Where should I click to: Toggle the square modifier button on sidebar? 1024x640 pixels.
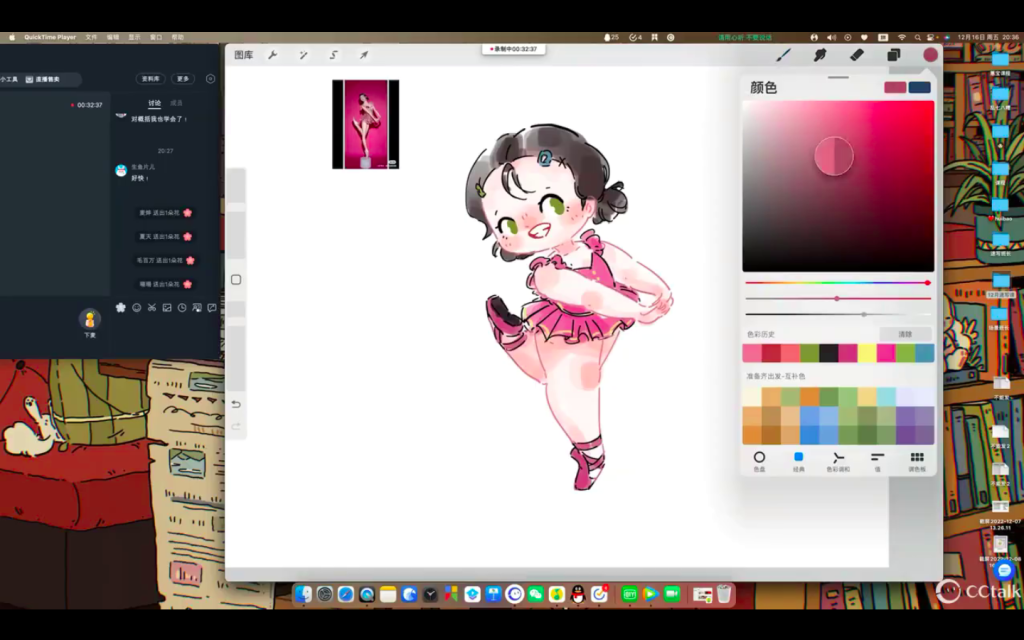pos(236,280)
